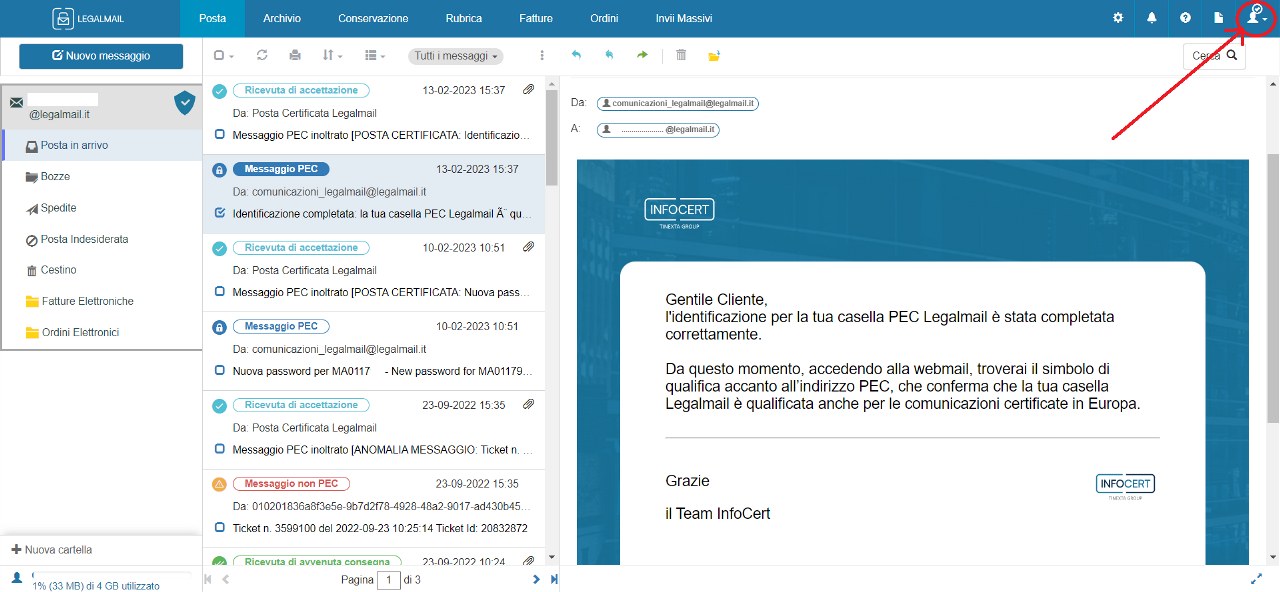
Task: Click the check icon of the 13-02-2023 receipt
Action: 220,91
